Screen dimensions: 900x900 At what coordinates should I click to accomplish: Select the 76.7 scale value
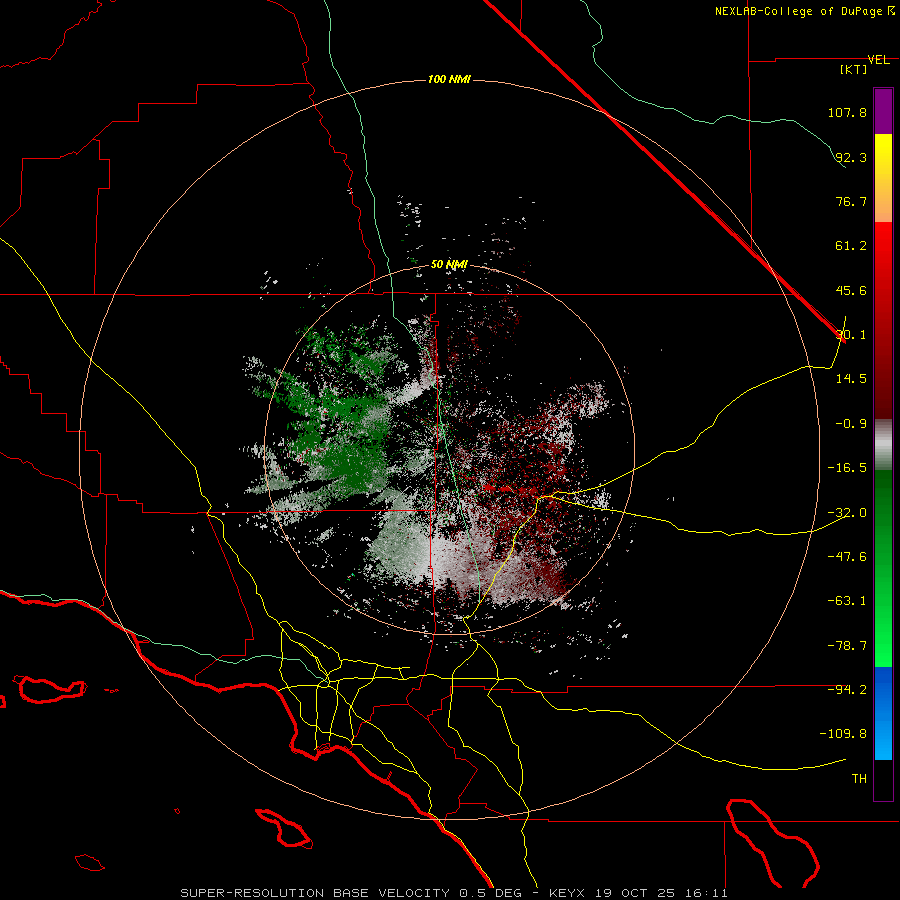(851, 201)
